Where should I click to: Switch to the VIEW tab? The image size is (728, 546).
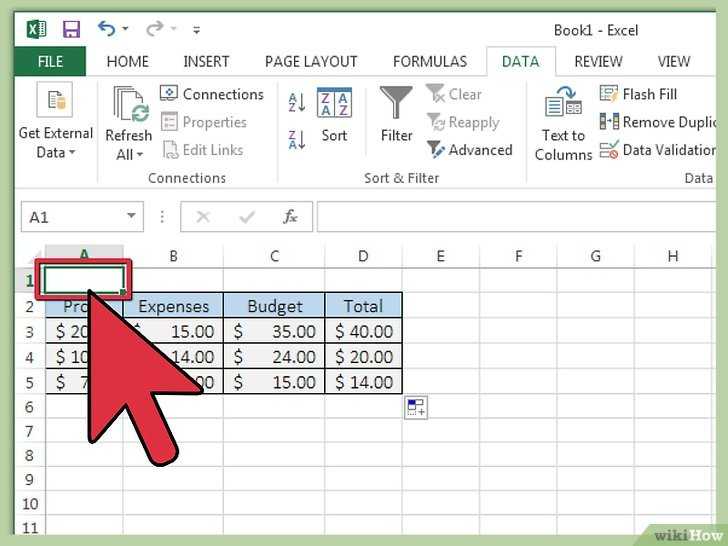(674, 61)
